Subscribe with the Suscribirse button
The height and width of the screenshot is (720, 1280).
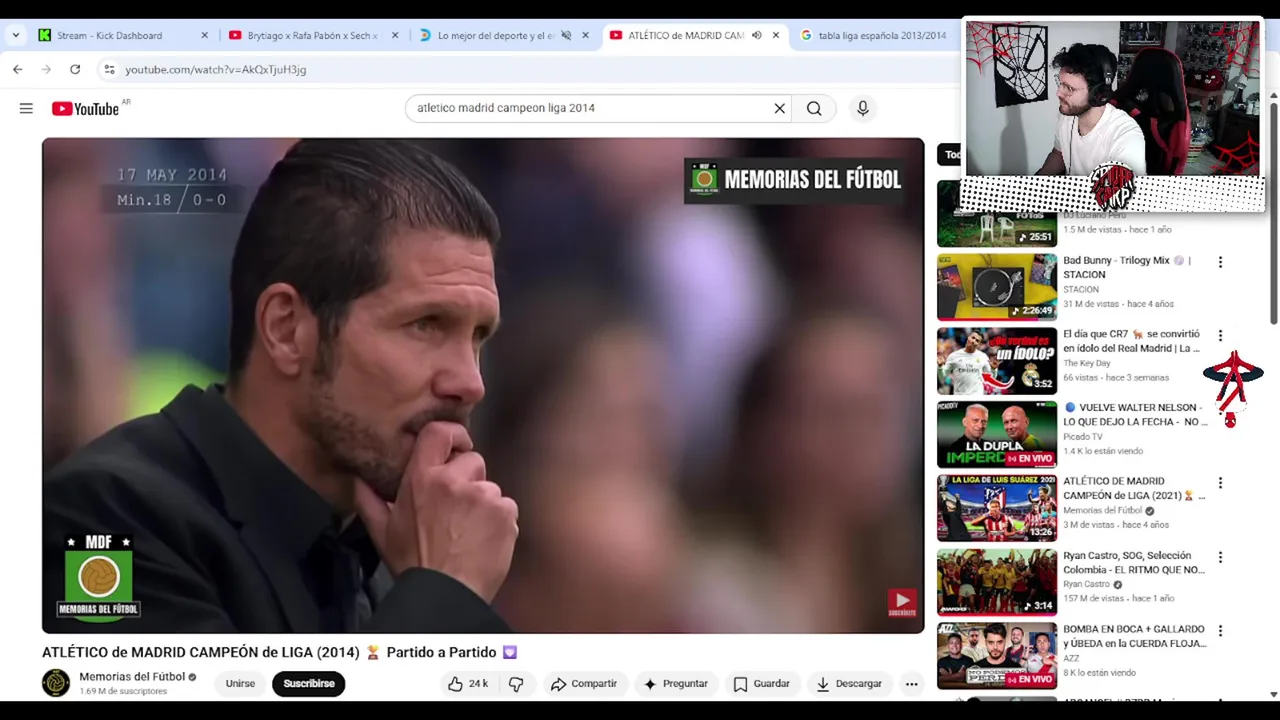click(309, 684)
